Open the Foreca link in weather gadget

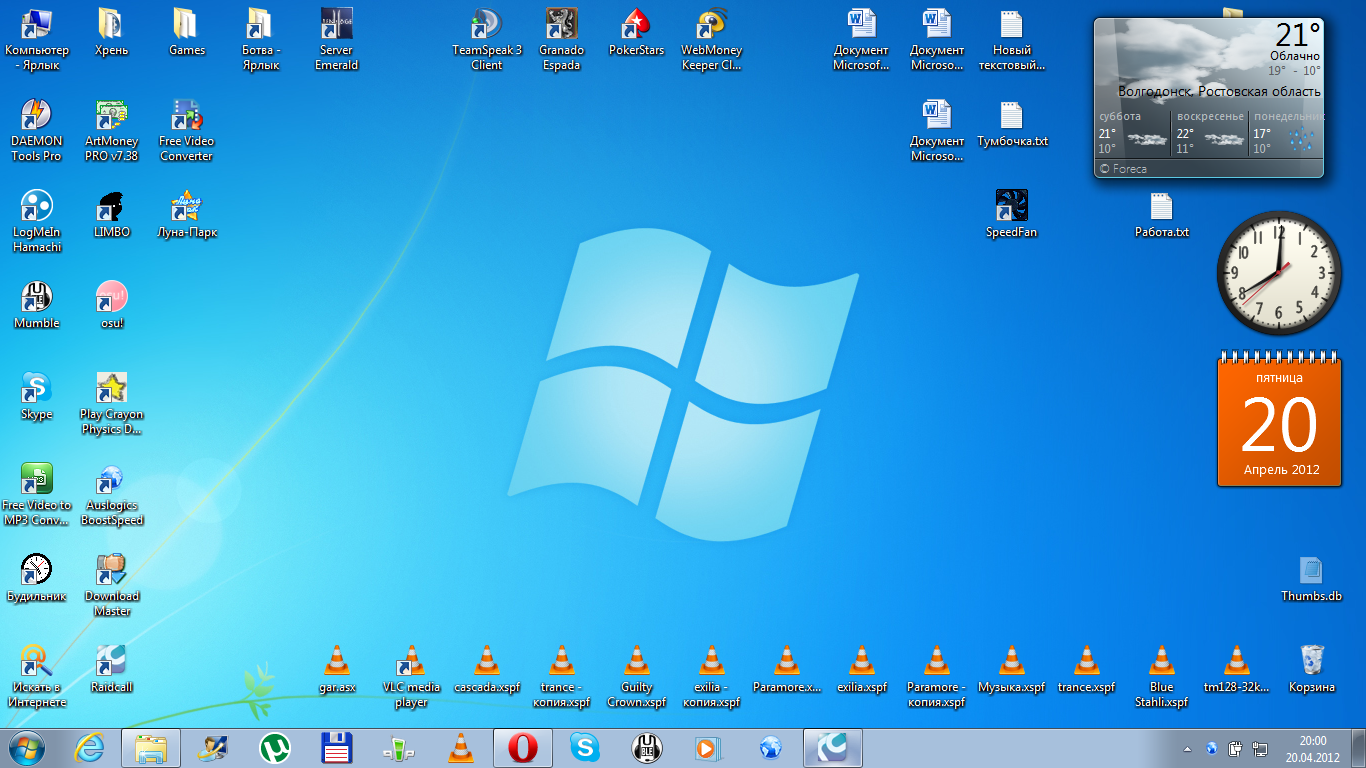tap(1123, 169)
